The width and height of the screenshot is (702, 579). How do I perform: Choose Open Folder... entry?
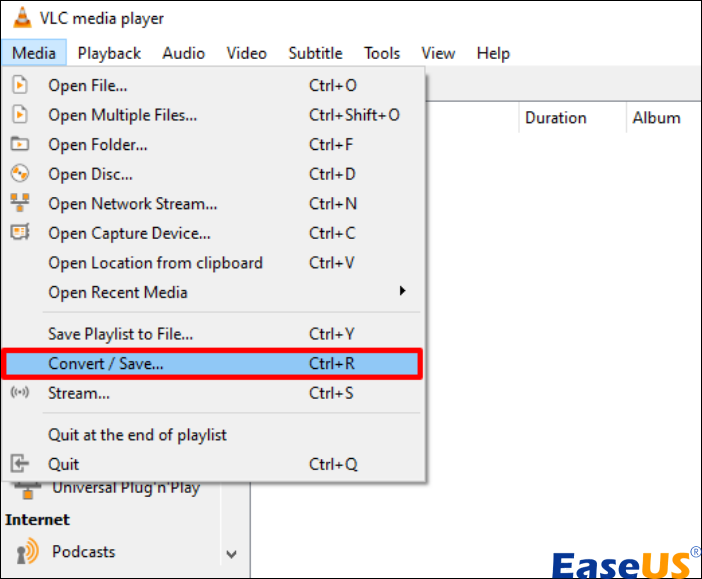213,144
